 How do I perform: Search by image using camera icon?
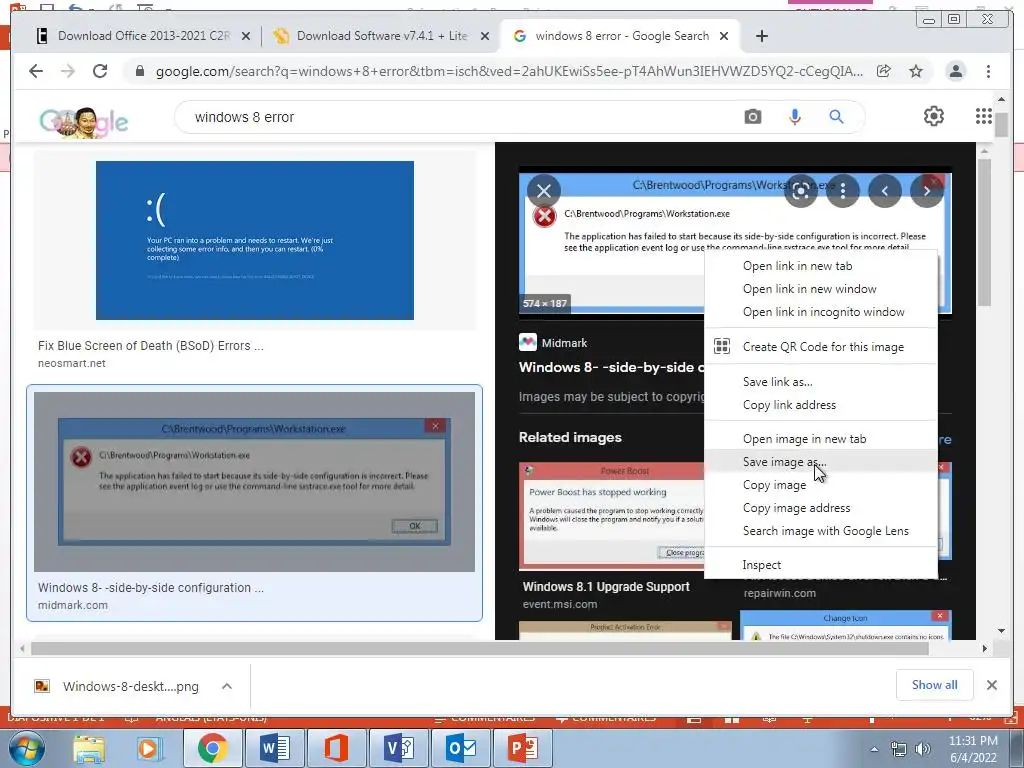753,117
